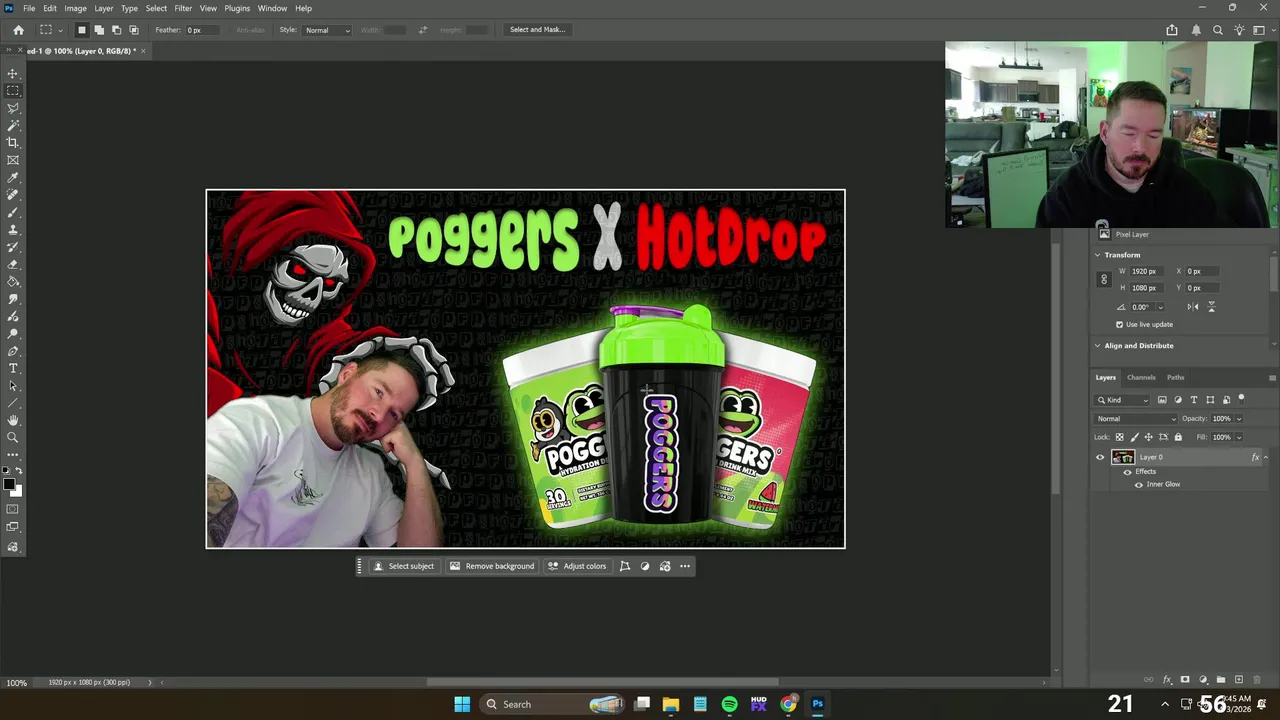Screen dimensions: 1280x720
Task: Select the History Brush tool
Action: [x=13, y=247]
